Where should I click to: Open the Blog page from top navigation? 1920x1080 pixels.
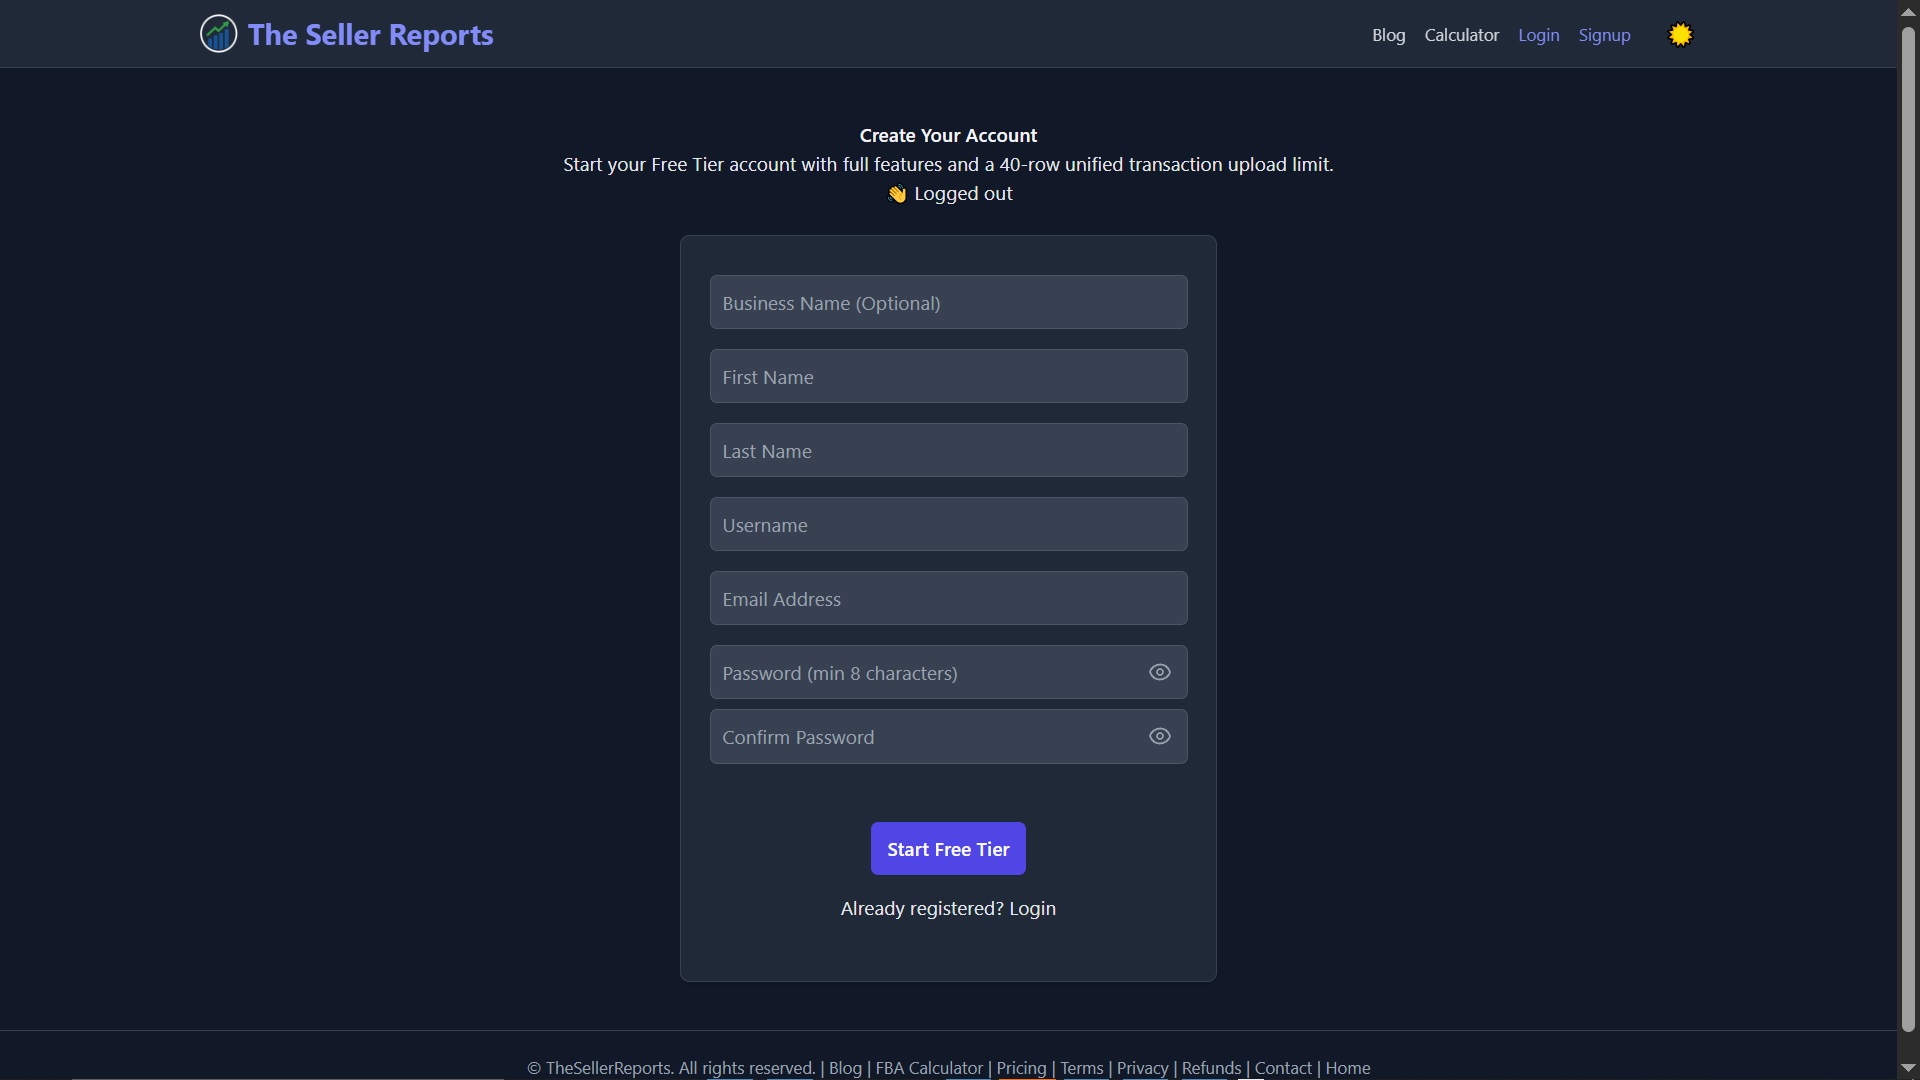[x=1388, y=35]
